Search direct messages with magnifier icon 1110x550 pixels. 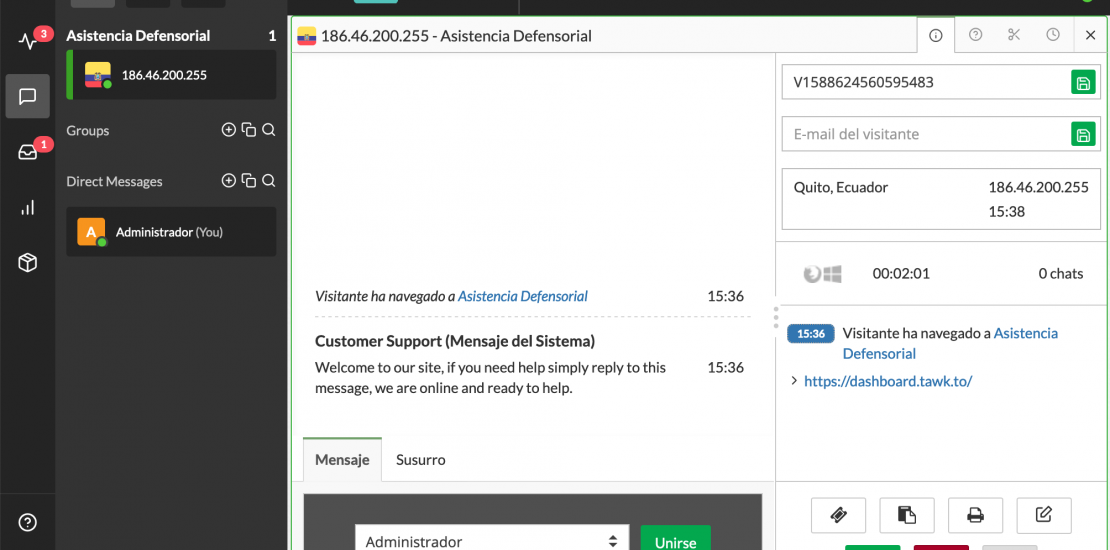click(x=268, y=181)
